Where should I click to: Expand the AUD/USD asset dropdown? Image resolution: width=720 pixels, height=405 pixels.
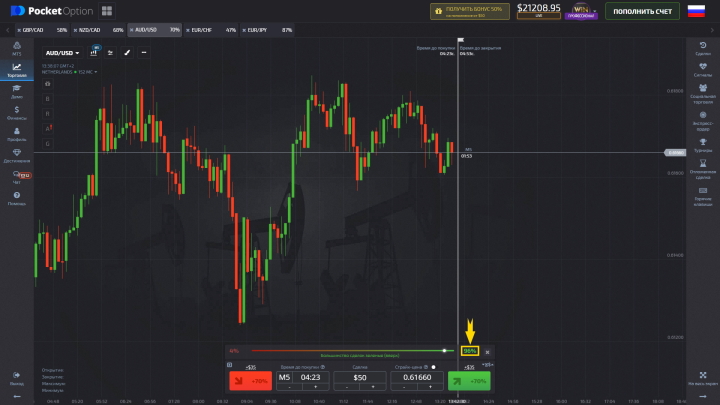(x=62, y=52)
